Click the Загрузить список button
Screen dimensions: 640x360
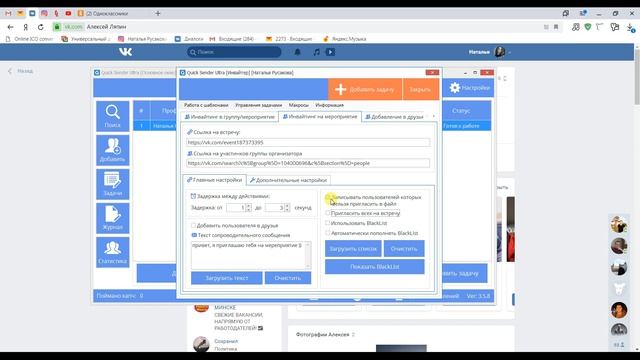353,249
